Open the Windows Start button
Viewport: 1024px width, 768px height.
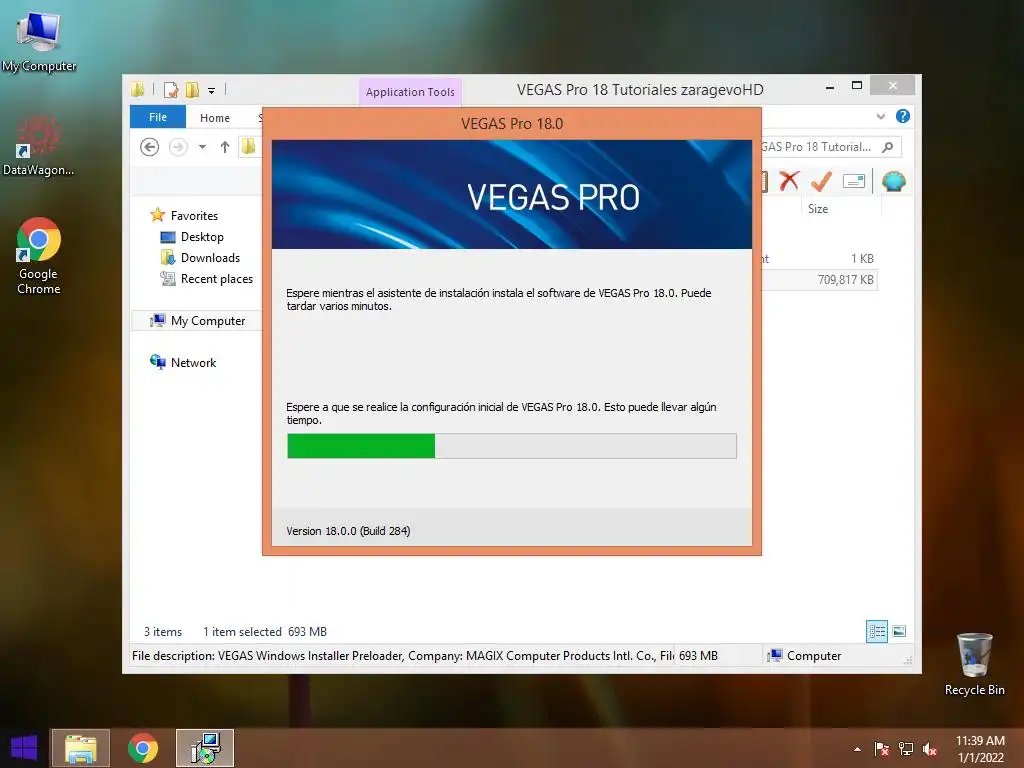pos(24,748)
